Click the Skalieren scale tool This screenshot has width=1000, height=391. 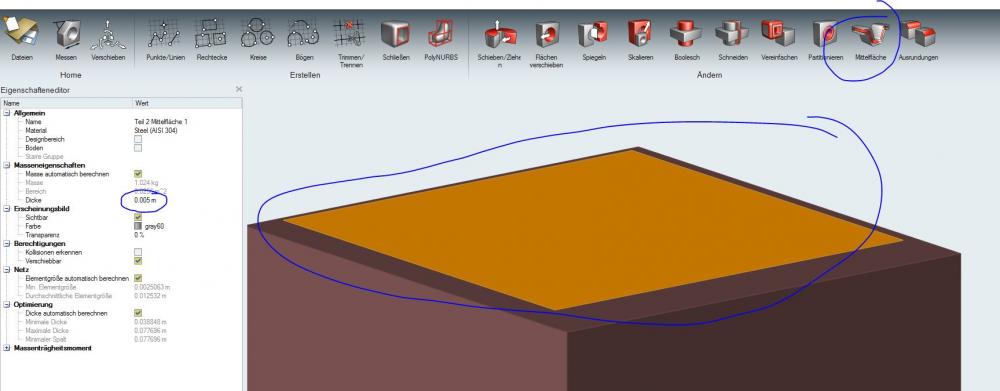(640, 34)
